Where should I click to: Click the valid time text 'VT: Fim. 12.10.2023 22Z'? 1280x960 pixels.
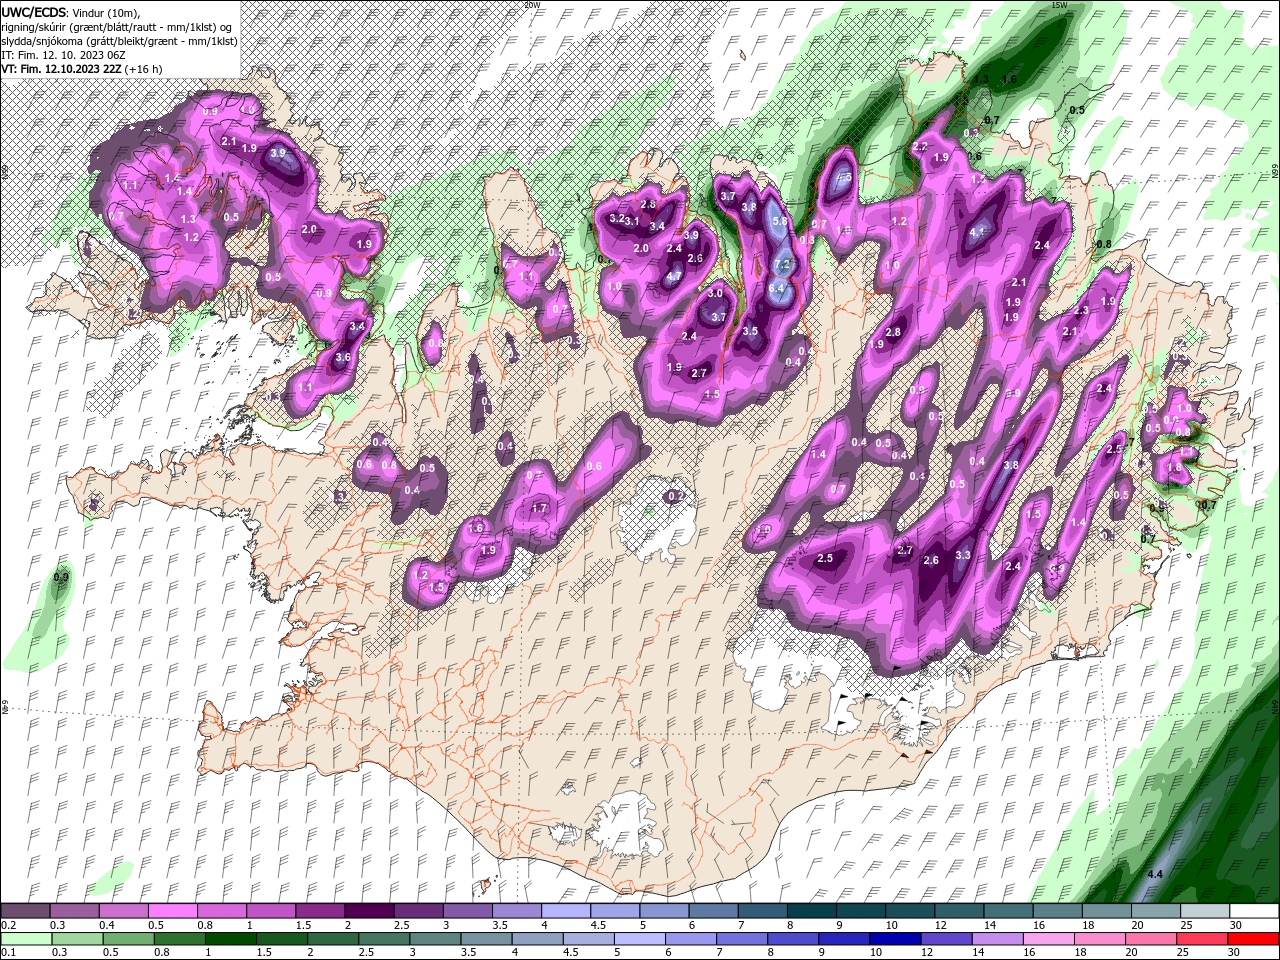click(62, 68)
